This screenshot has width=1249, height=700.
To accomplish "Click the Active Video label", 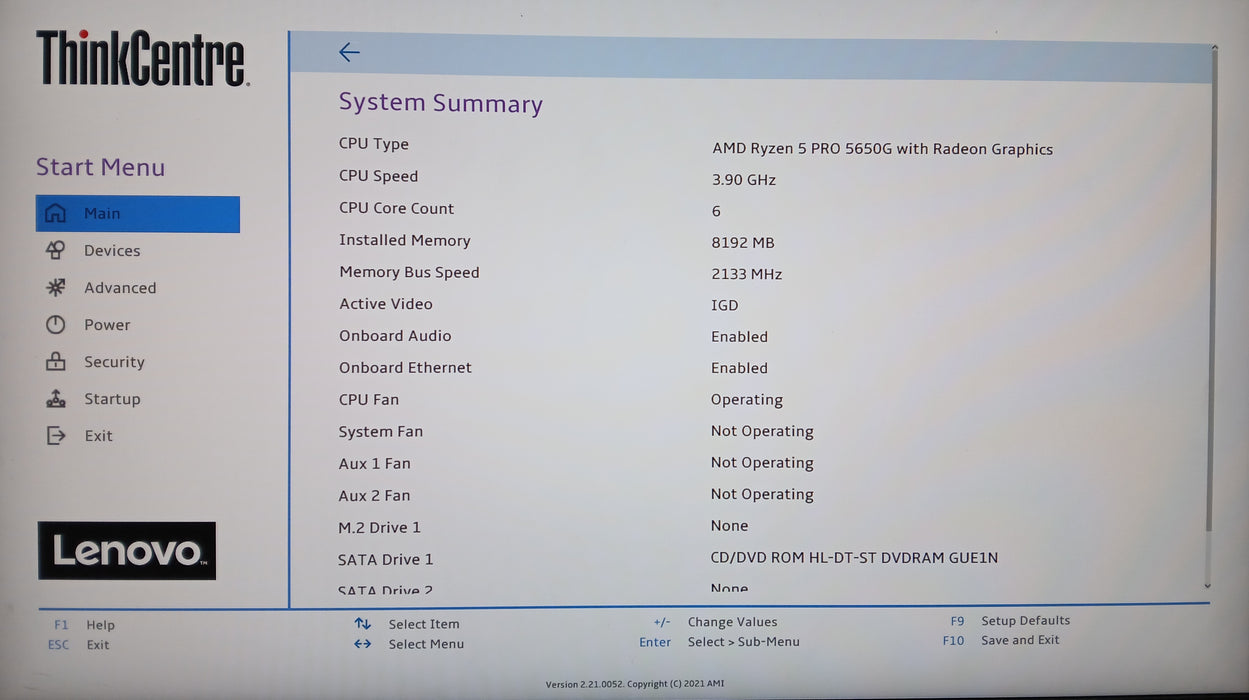I will [386, 304].
